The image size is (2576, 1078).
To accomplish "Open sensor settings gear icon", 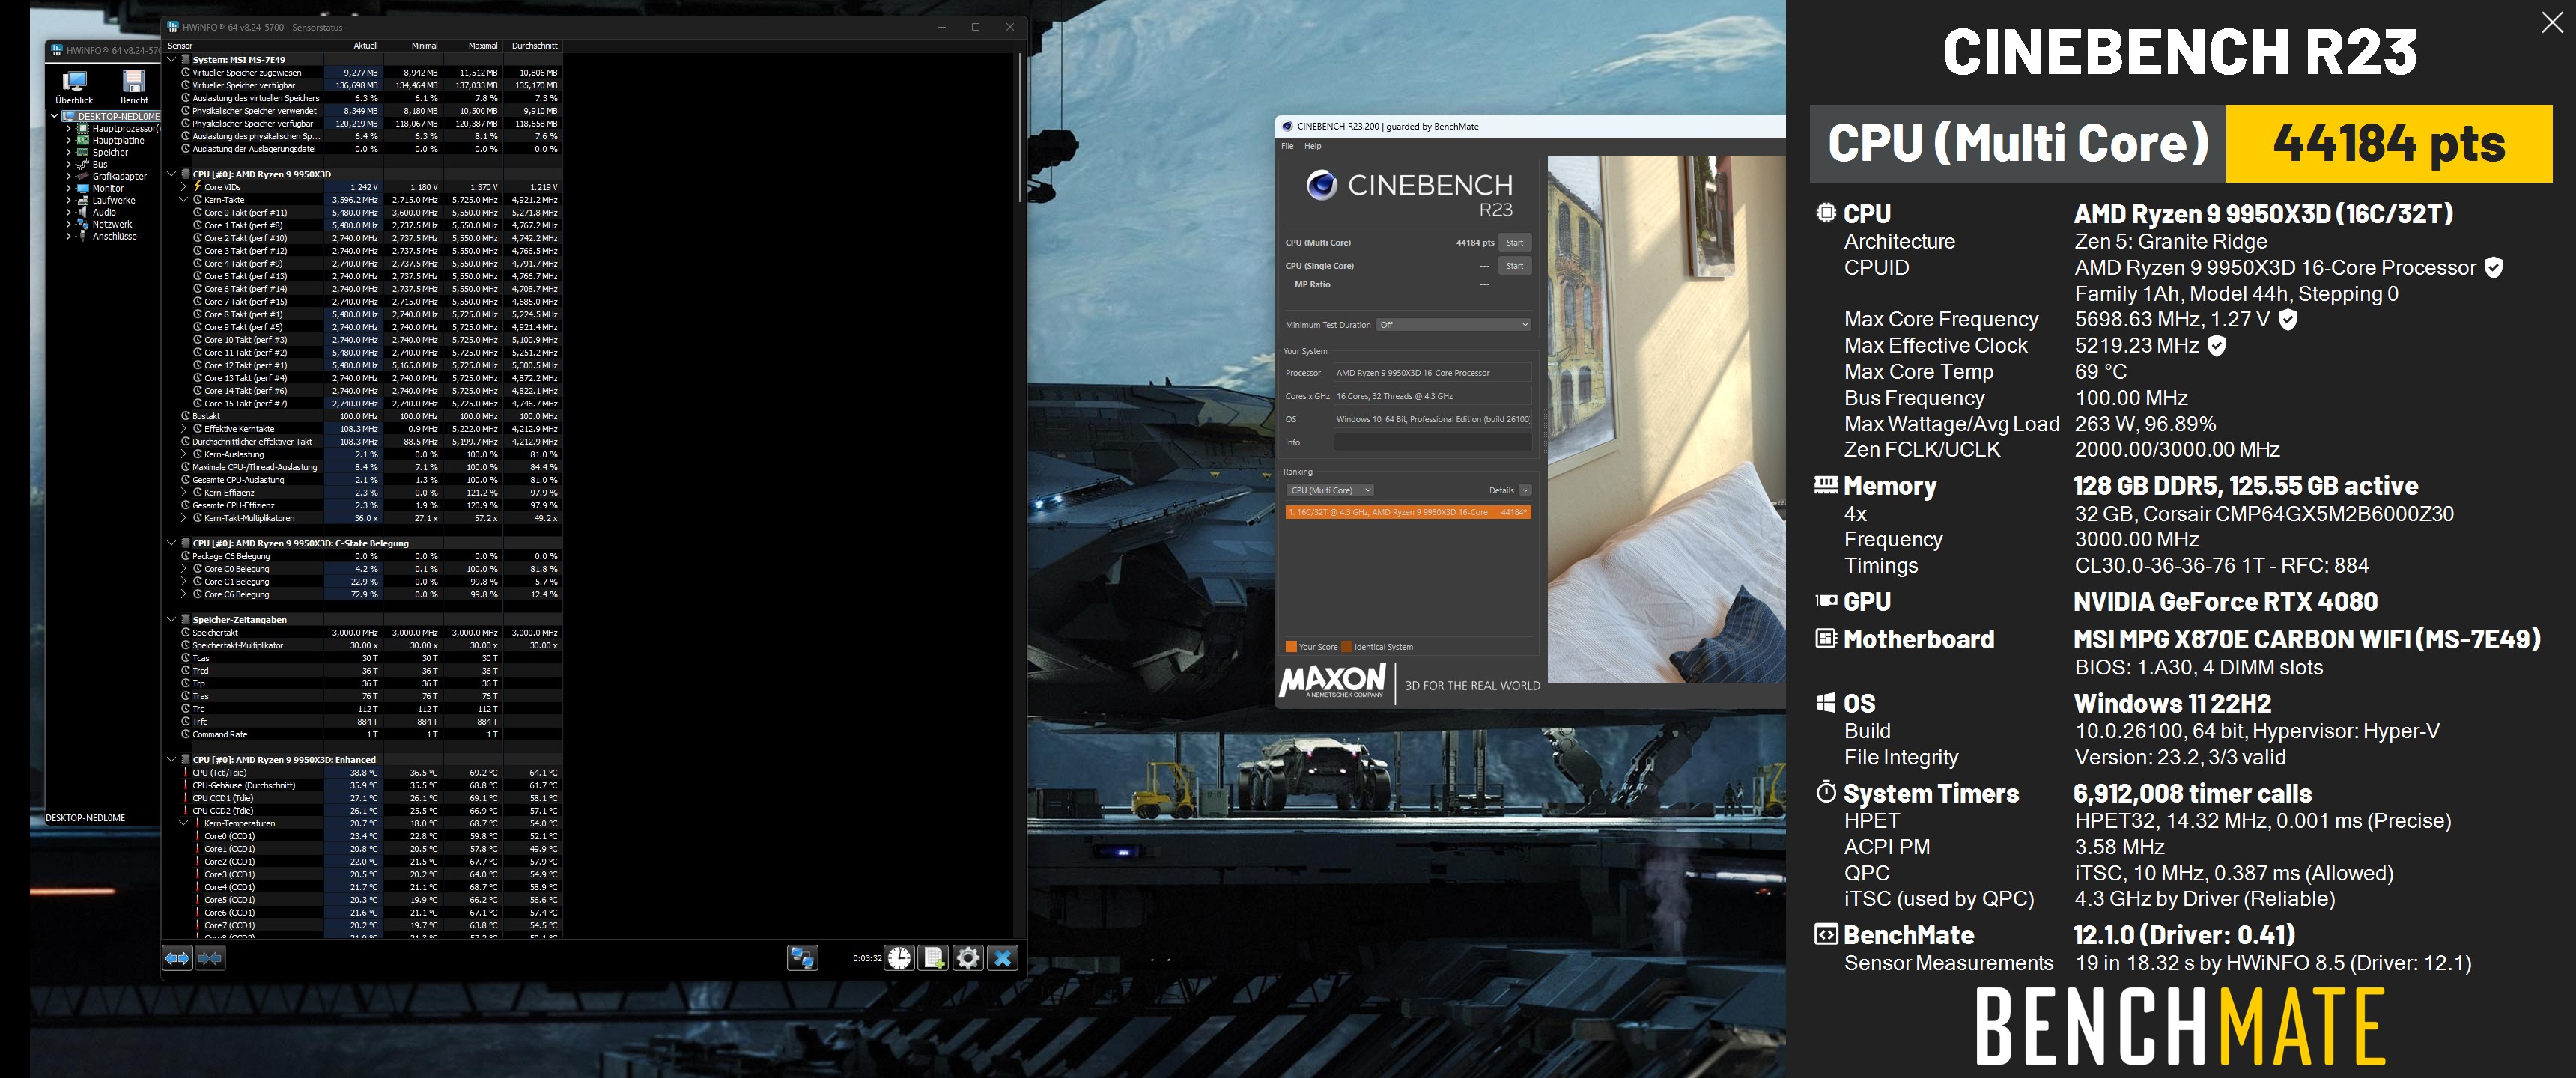I will [968, 958].
